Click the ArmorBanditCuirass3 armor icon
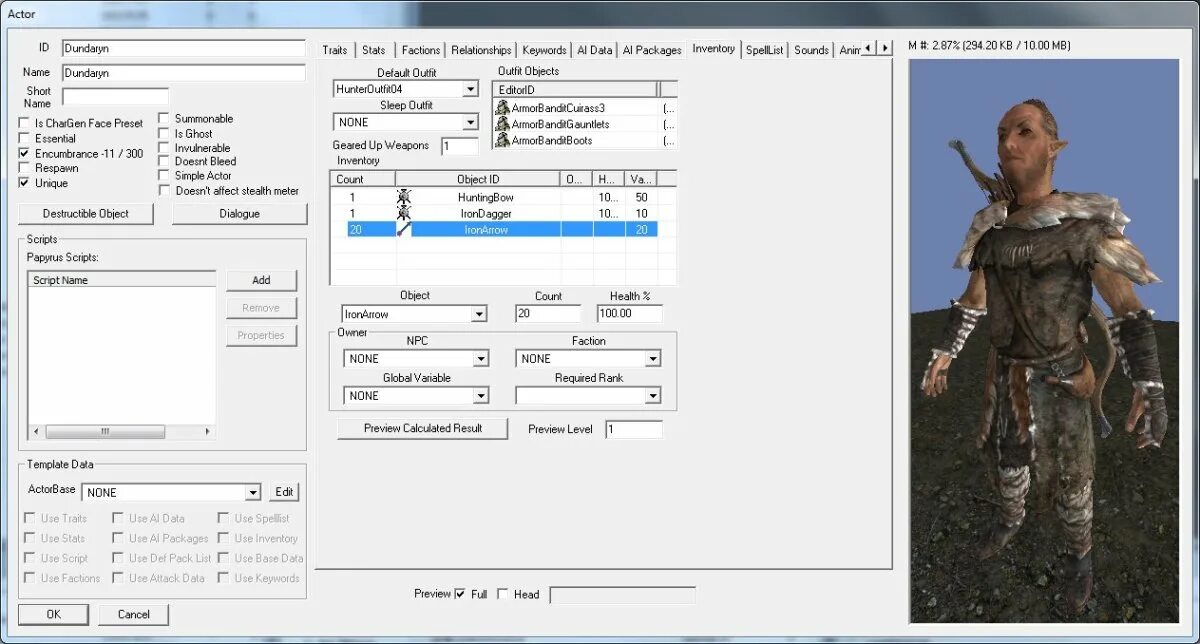1200x644 pixels. pyautogui.click(x=502, y=108)
